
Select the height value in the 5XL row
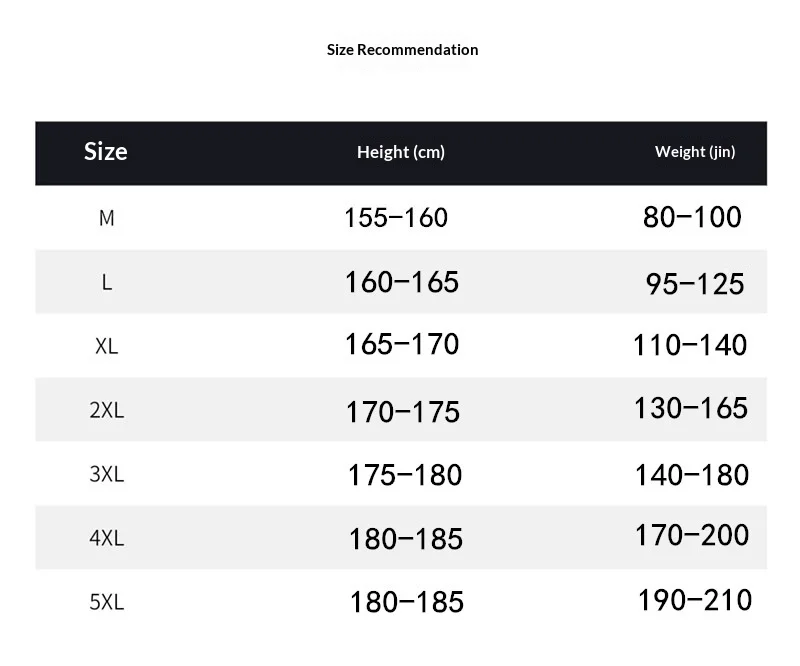coord(406,602)
